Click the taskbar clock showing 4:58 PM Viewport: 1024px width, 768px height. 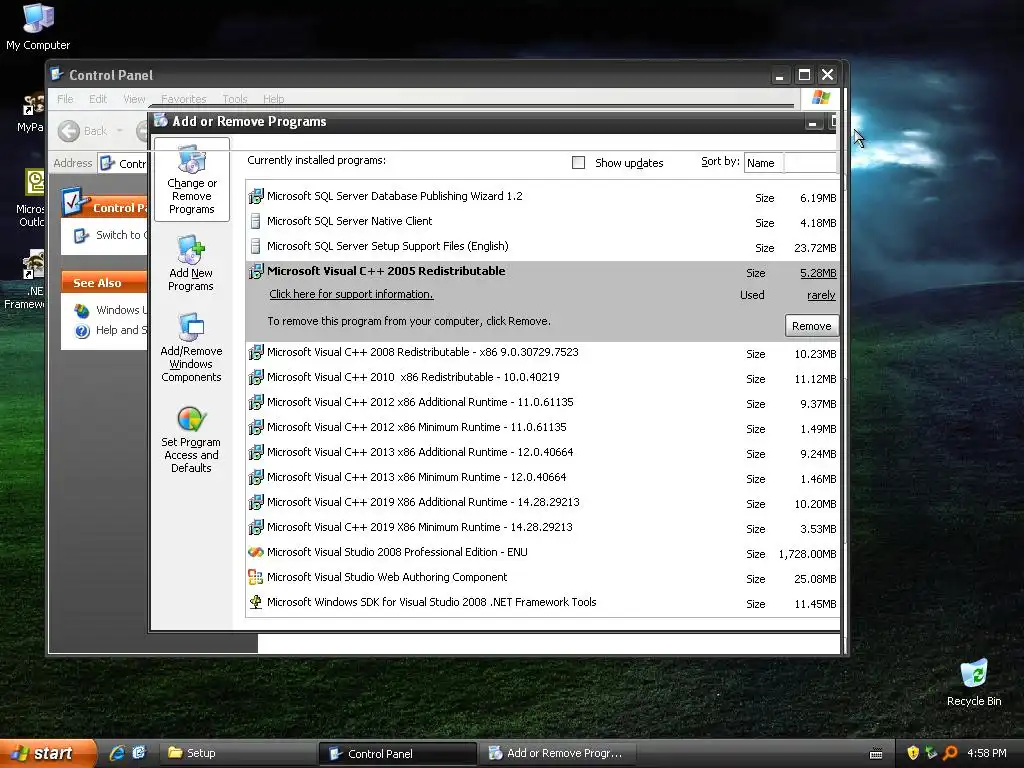pyautogui.click(x=986, y=753)
